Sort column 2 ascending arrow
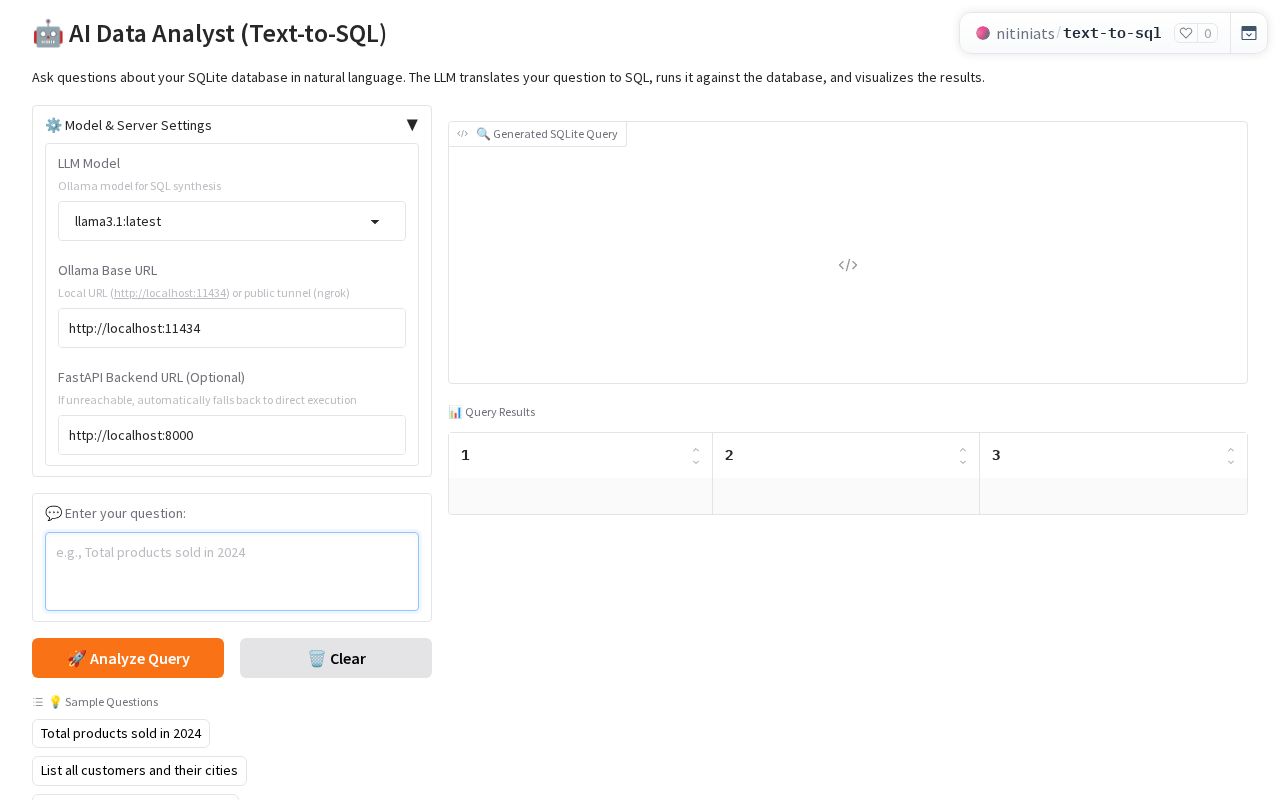This screenshot has height=800, width=1280. click(x=963, y=449)
